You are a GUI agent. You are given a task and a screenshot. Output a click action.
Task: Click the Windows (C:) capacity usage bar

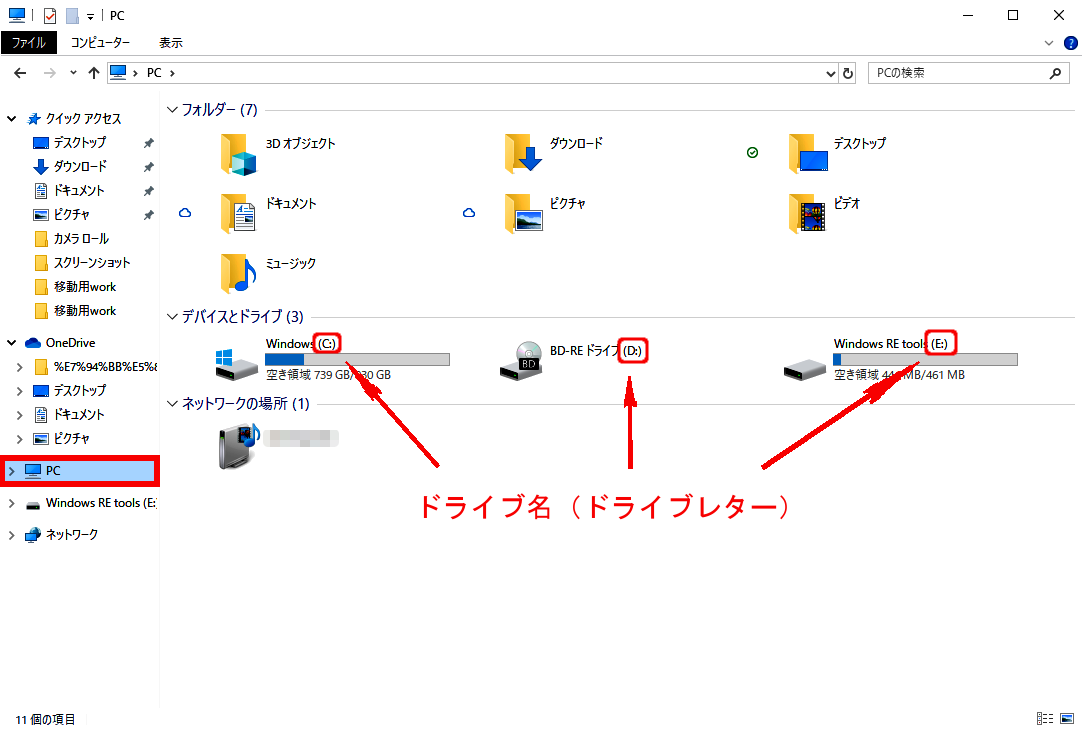pos(357,360)
